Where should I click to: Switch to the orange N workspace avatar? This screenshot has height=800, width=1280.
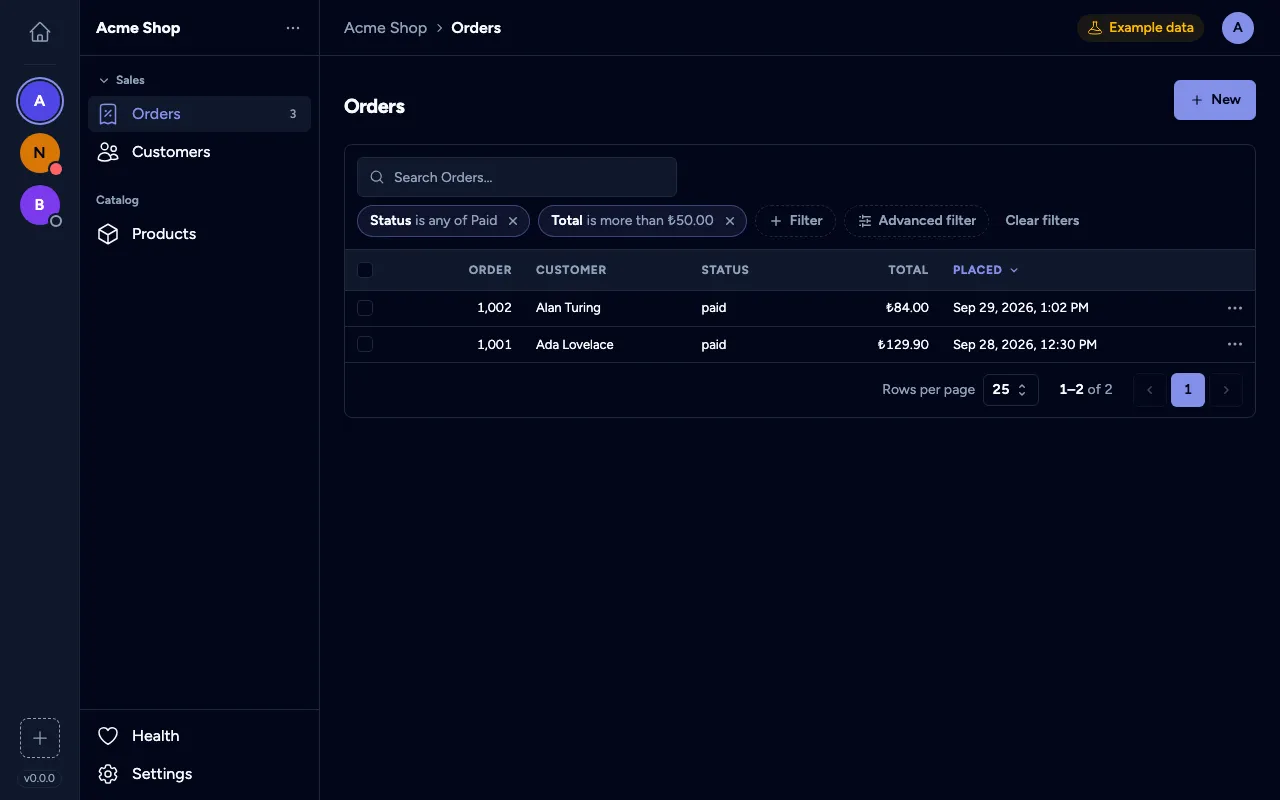point(40,153)
